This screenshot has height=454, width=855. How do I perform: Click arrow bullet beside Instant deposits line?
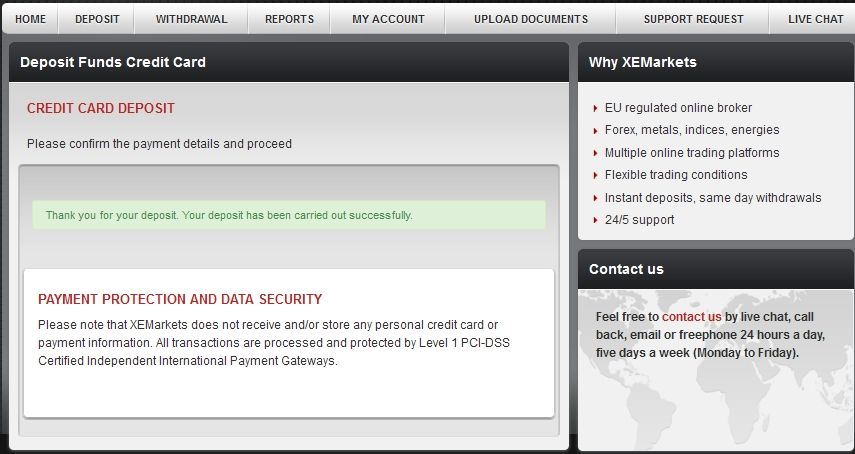[595, 198]
